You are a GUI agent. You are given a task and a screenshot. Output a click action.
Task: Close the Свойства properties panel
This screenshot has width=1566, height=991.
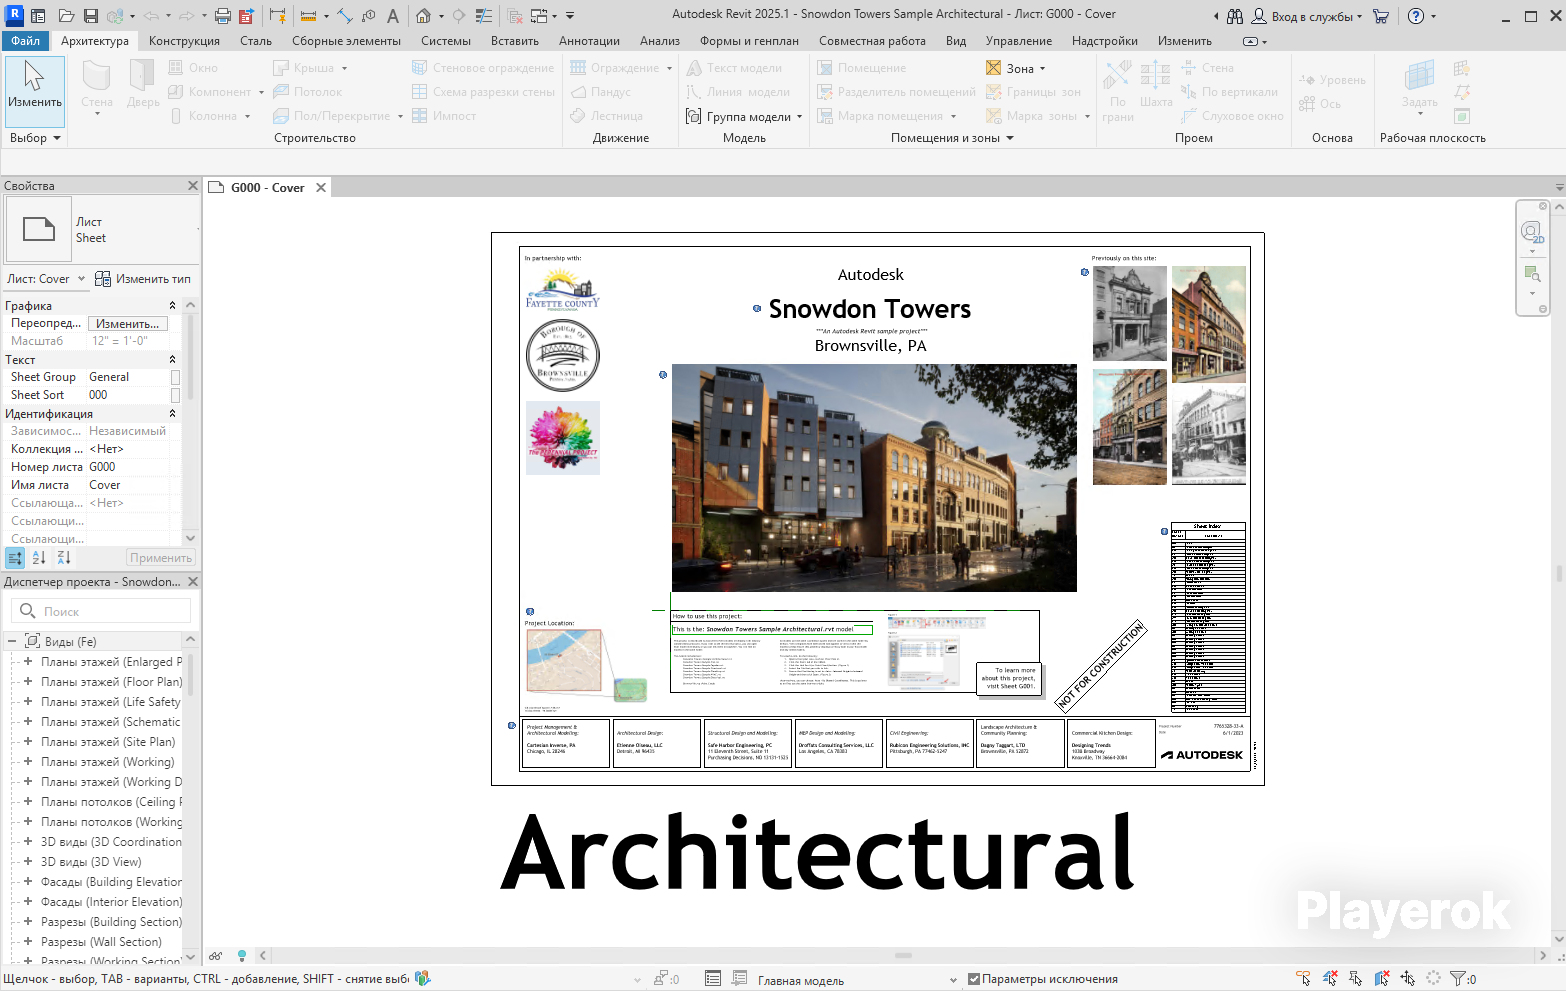[193, 186]
